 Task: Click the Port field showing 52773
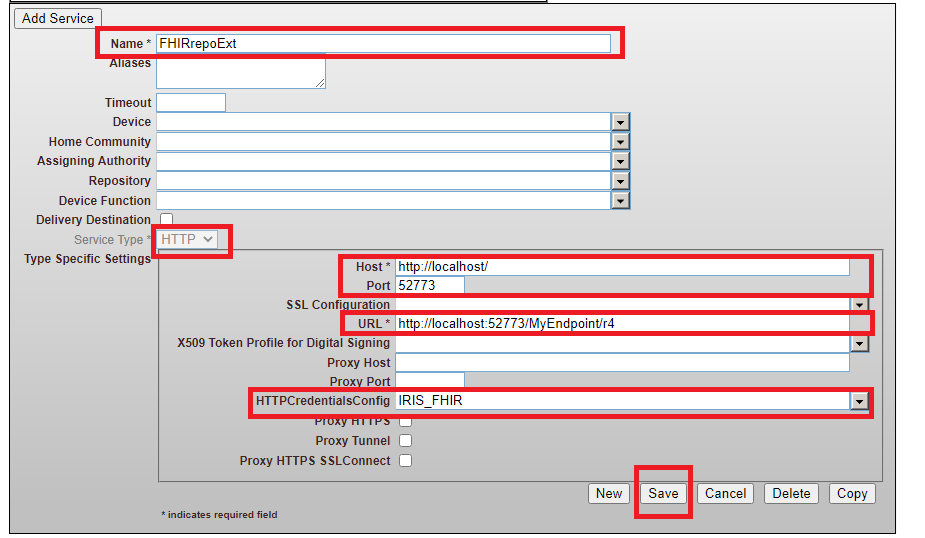[430, 285]
